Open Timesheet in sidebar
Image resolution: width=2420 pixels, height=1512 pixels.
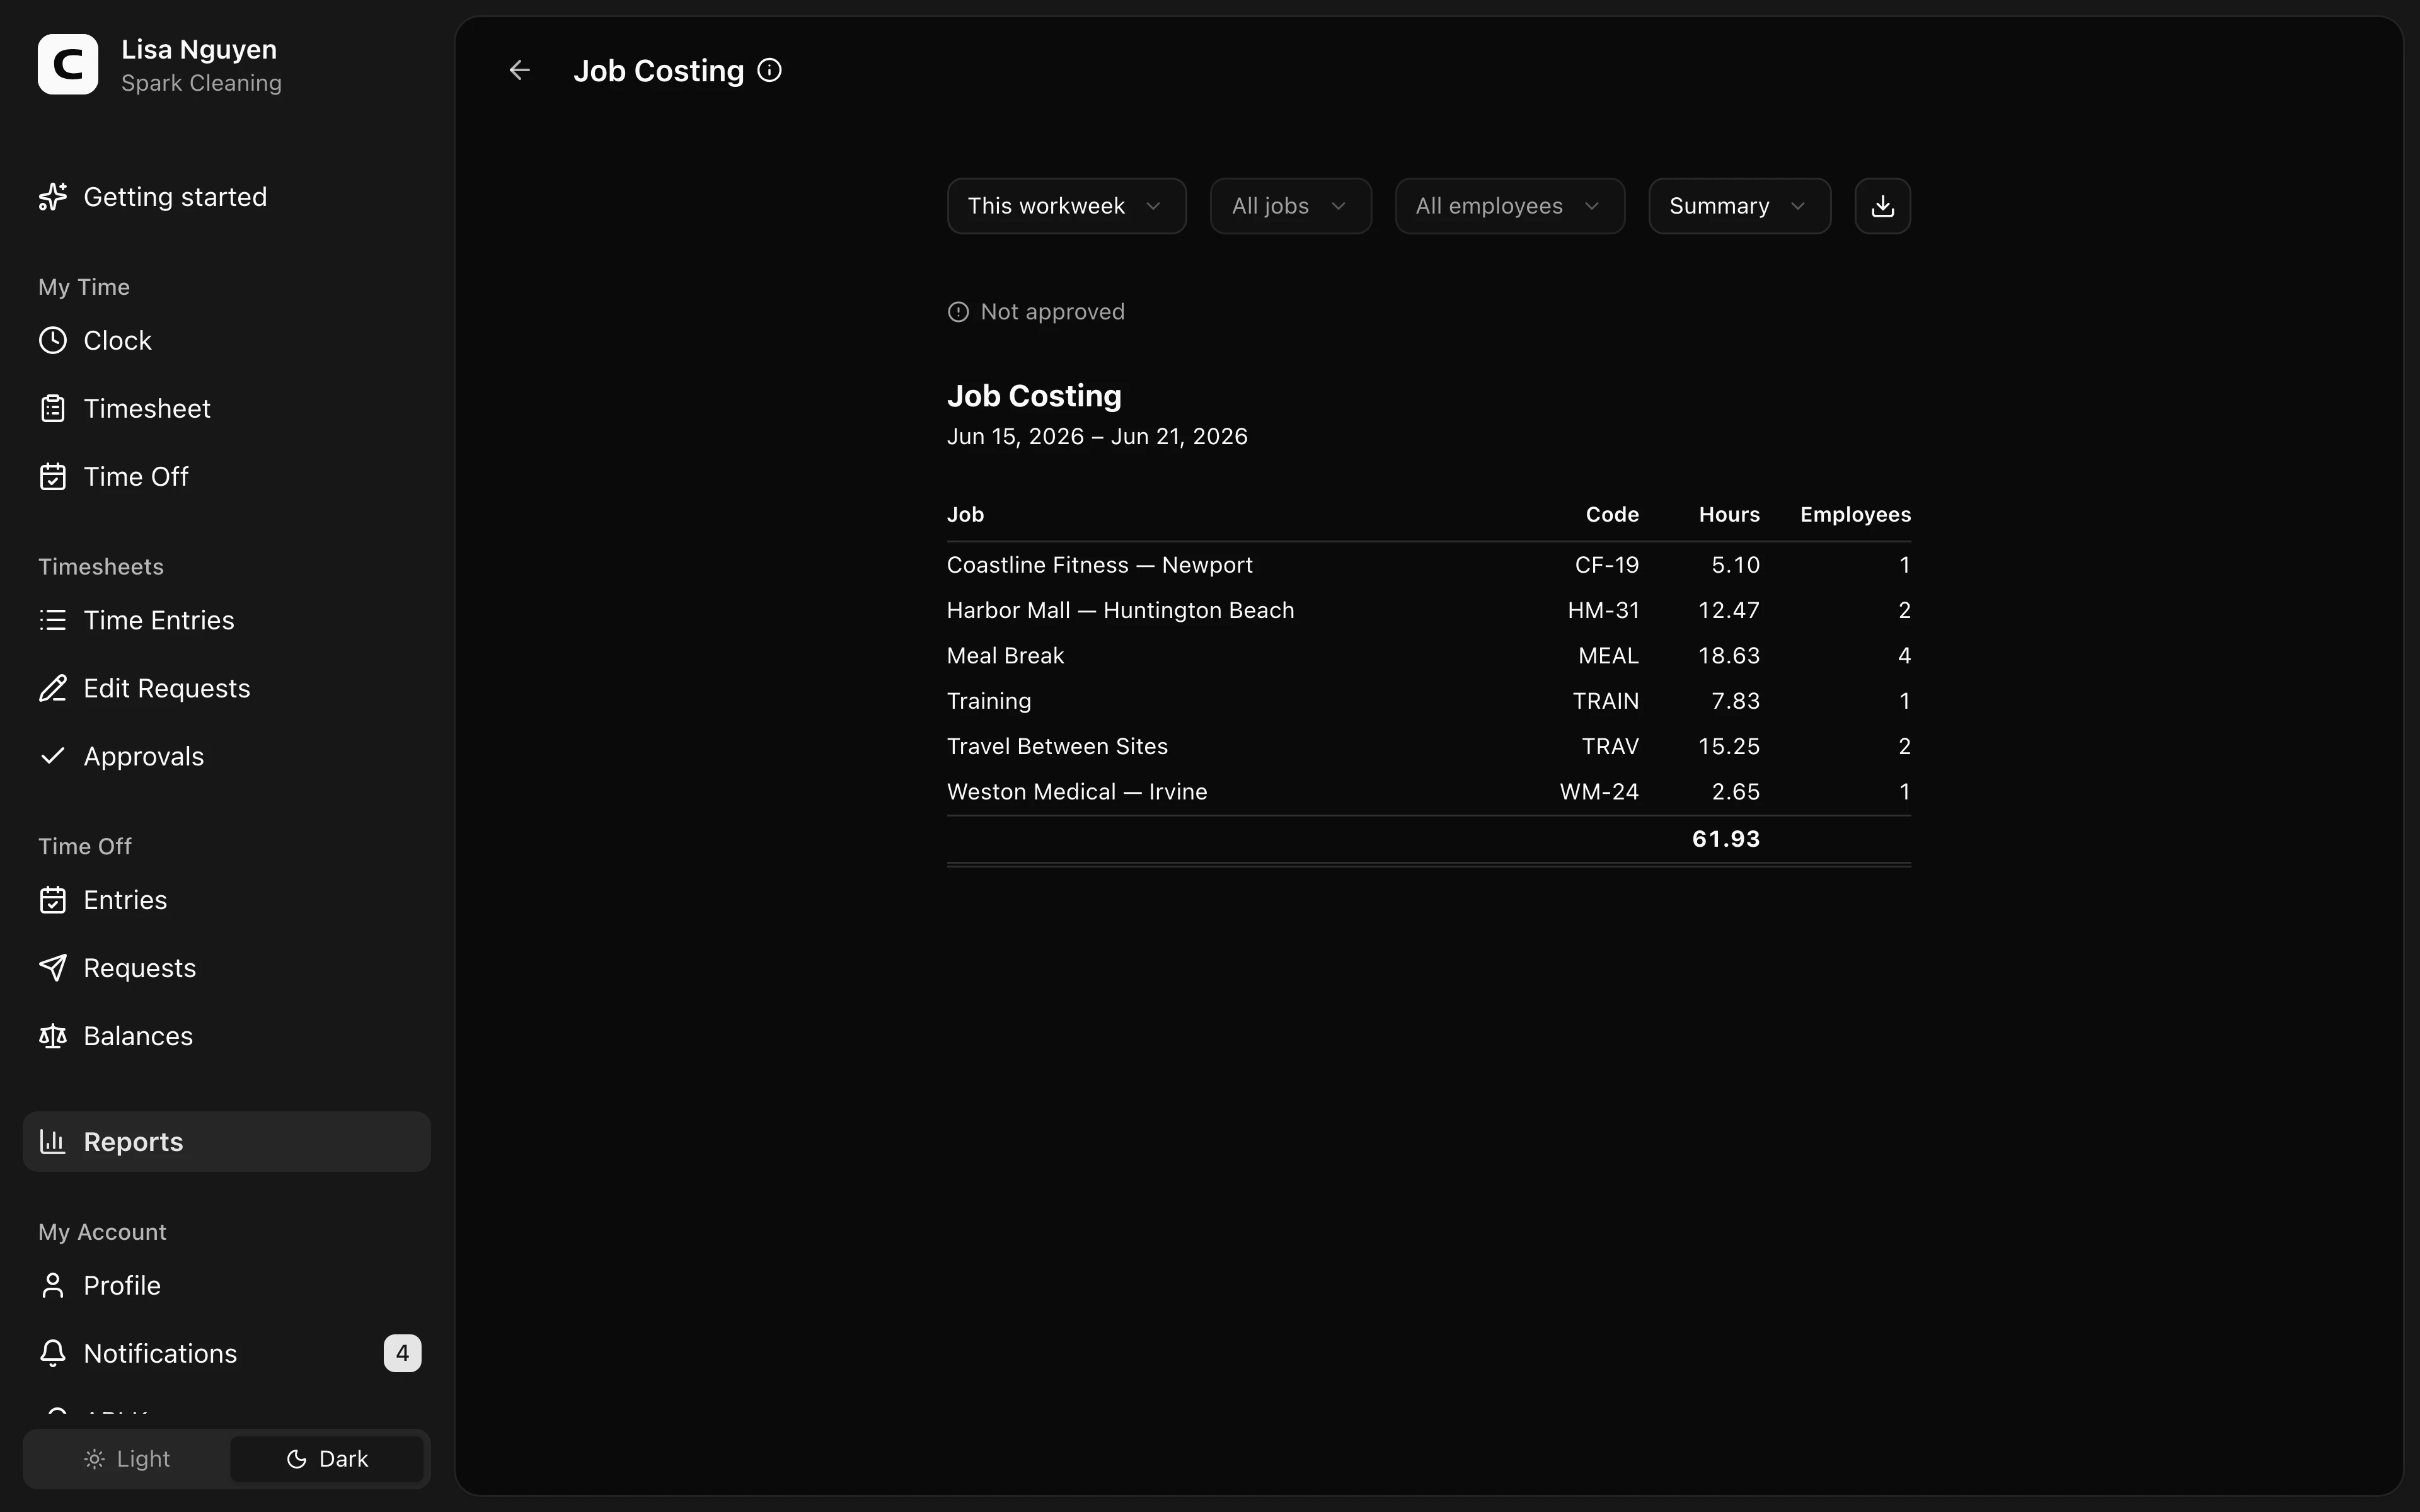click(x=226, y=409)
